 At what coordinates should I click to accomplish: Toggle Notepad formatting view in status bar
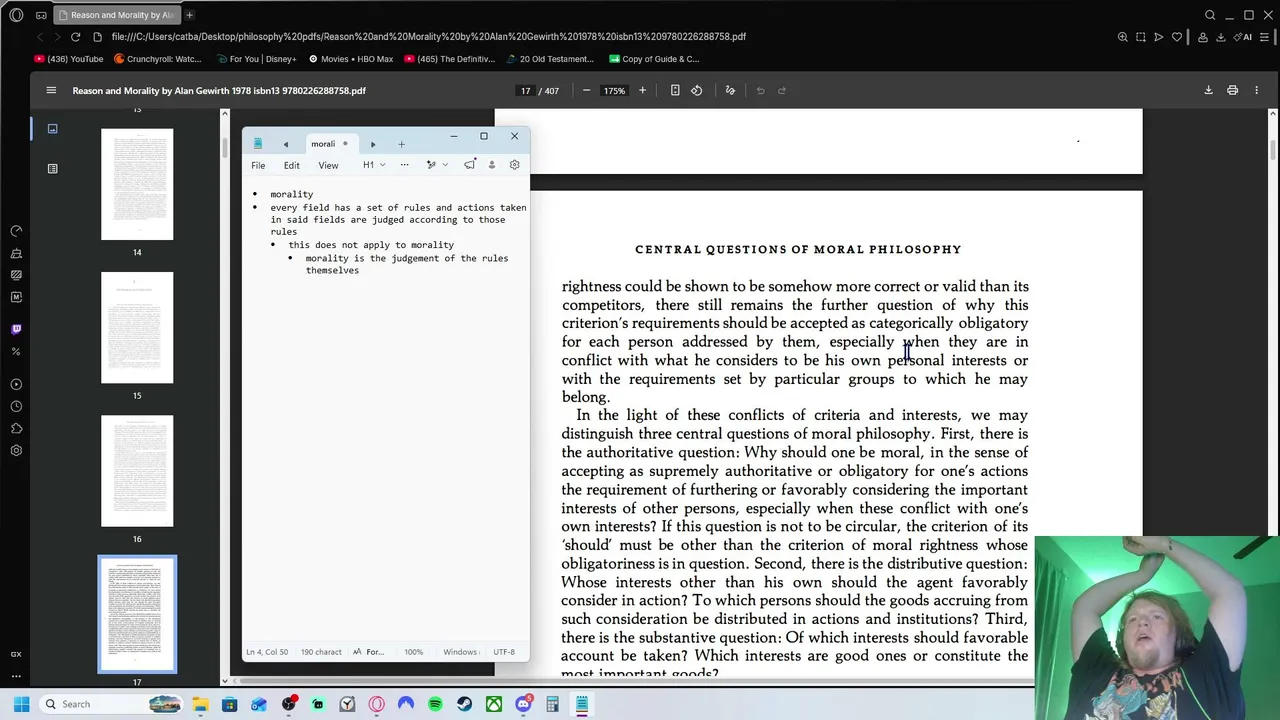pos(368,652)
